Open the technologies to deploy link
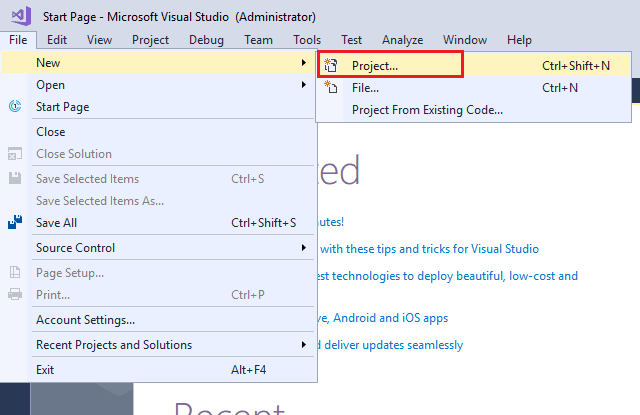 448,276
